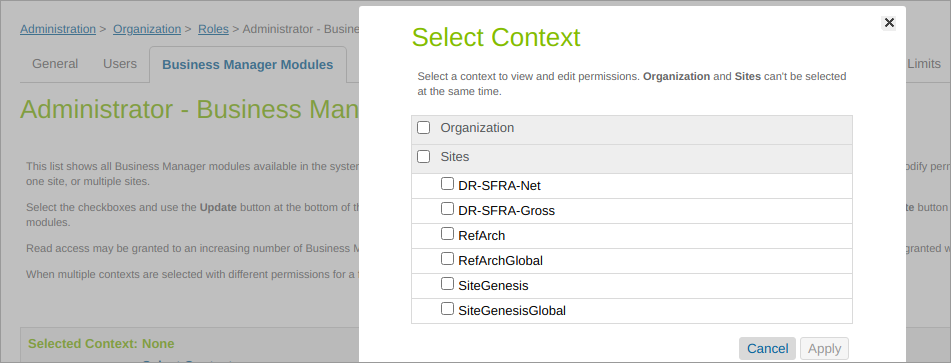951x363 pixels.
Task: Open the Administration breadcrumb link
Action: tap(58, 29)
